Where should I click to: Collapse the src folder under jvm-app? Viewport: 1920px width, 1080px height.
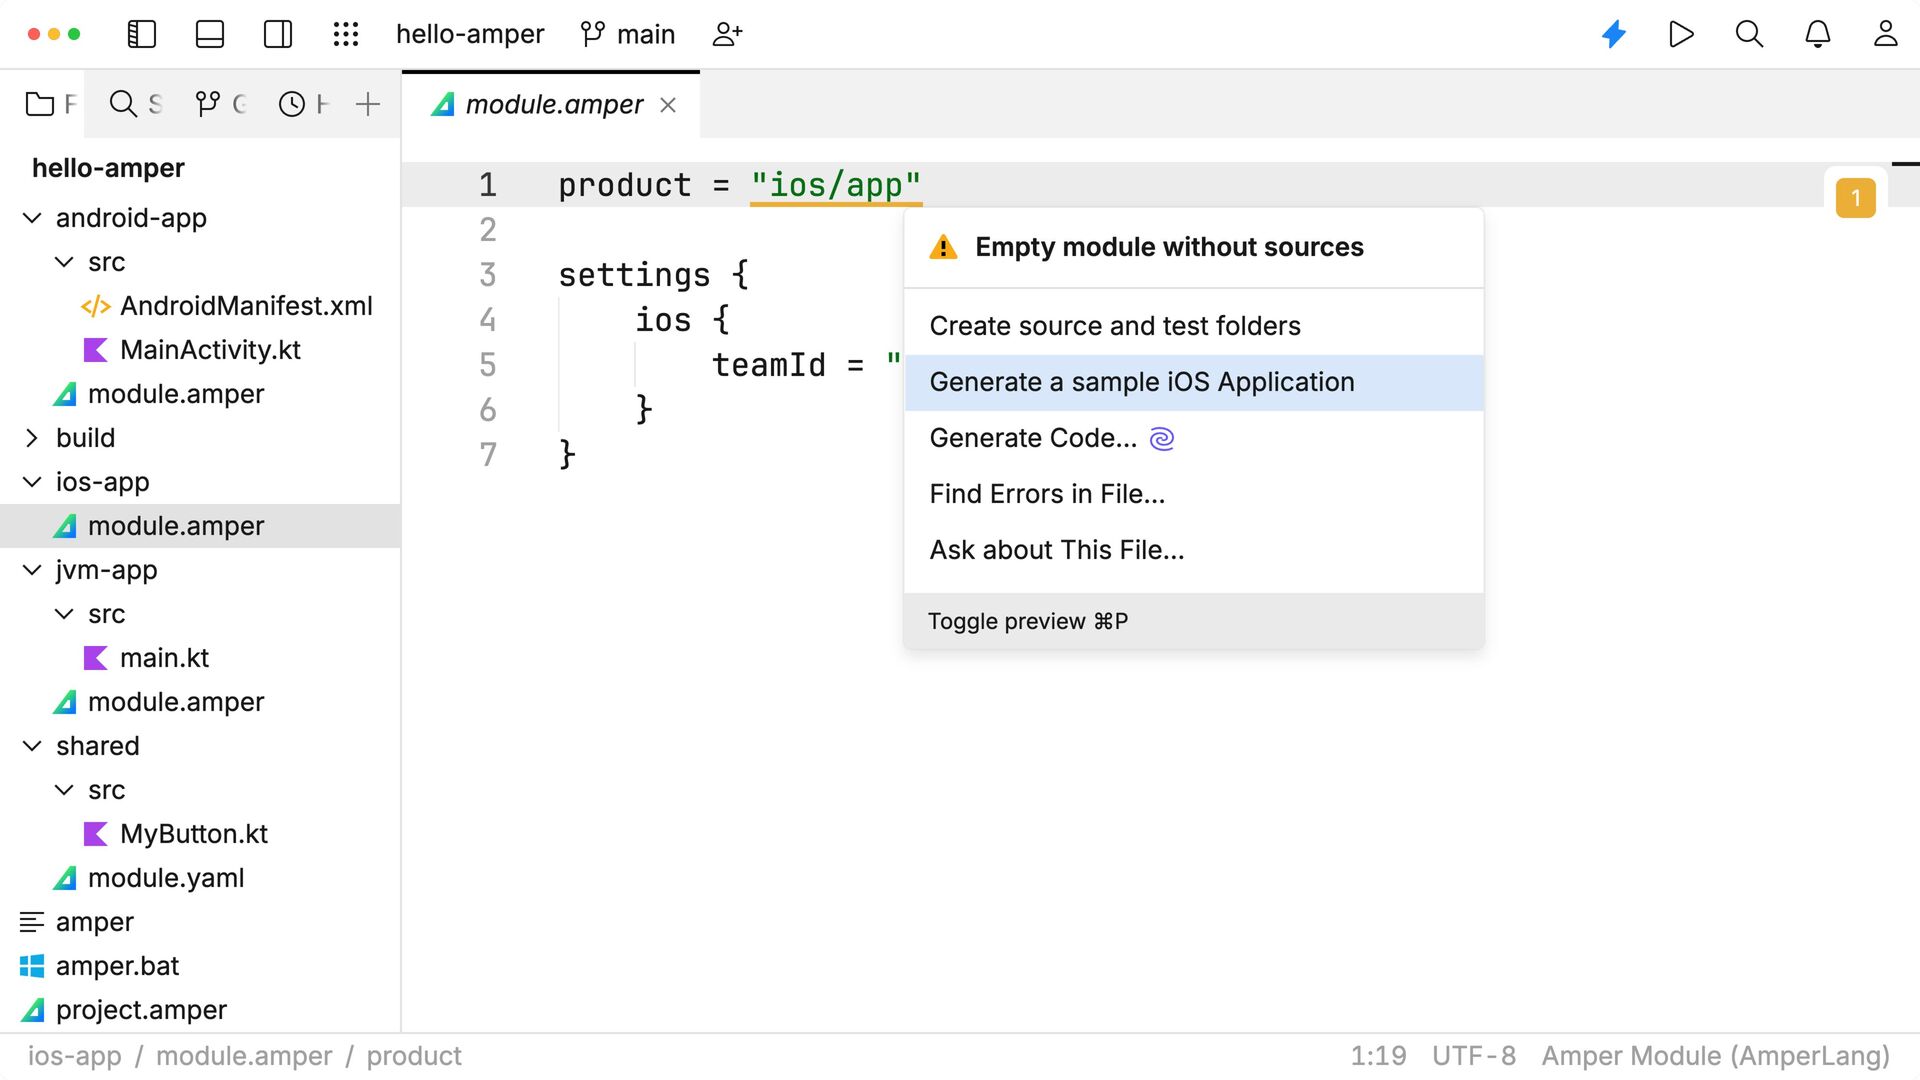click(x=64, y=614)
